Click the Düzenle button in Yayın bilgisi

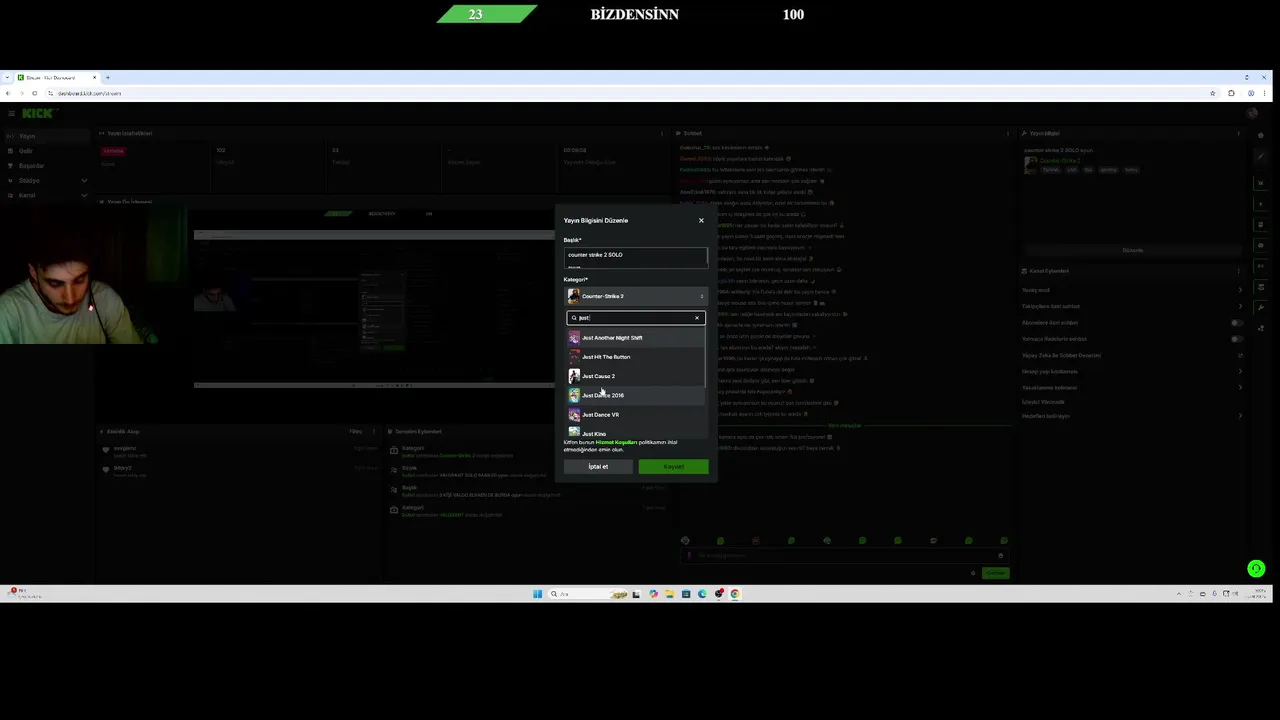coord(1132,250)
